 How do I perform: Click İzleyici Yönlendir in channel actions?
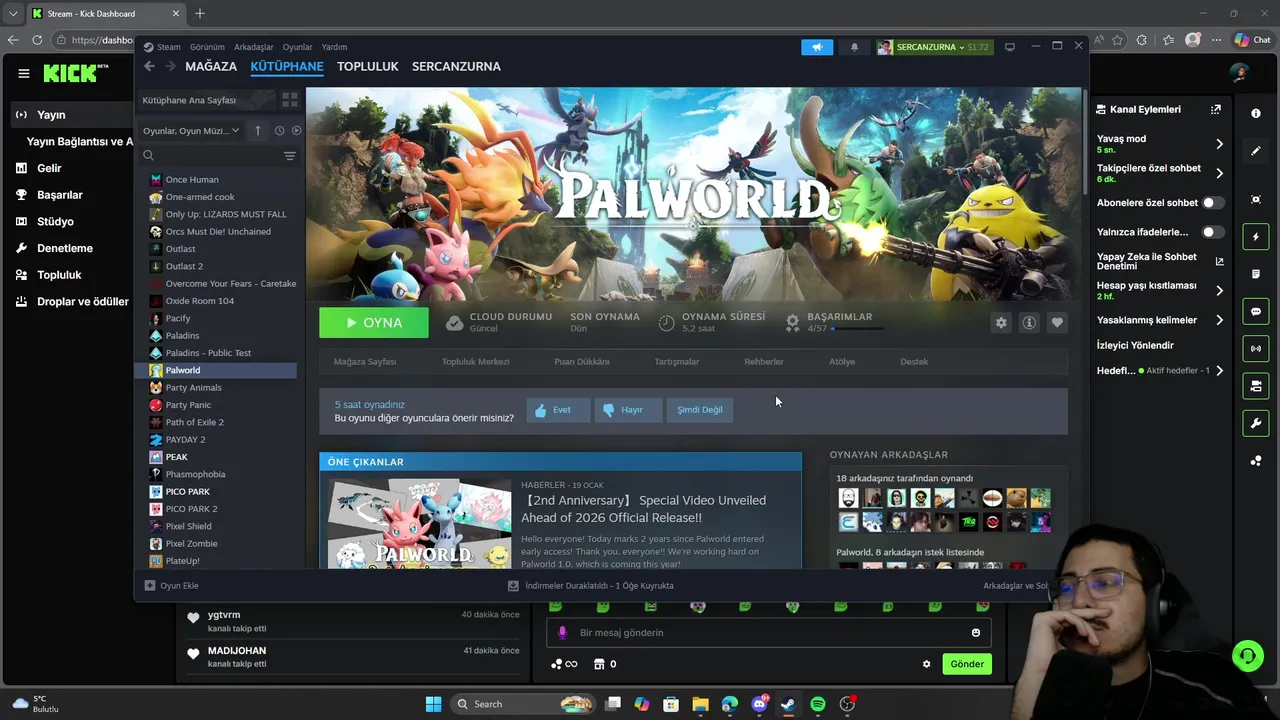click(x=1135, y=345)
